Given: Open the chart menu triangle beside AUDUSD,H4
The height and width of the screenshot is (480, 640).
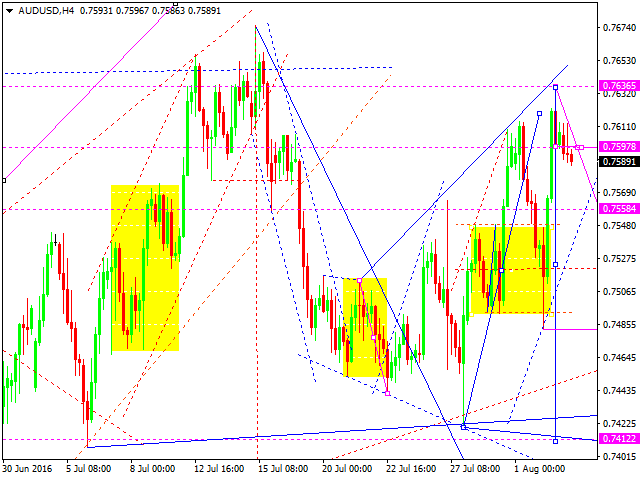Looking at the screenshot, I should tap(9, 11).
